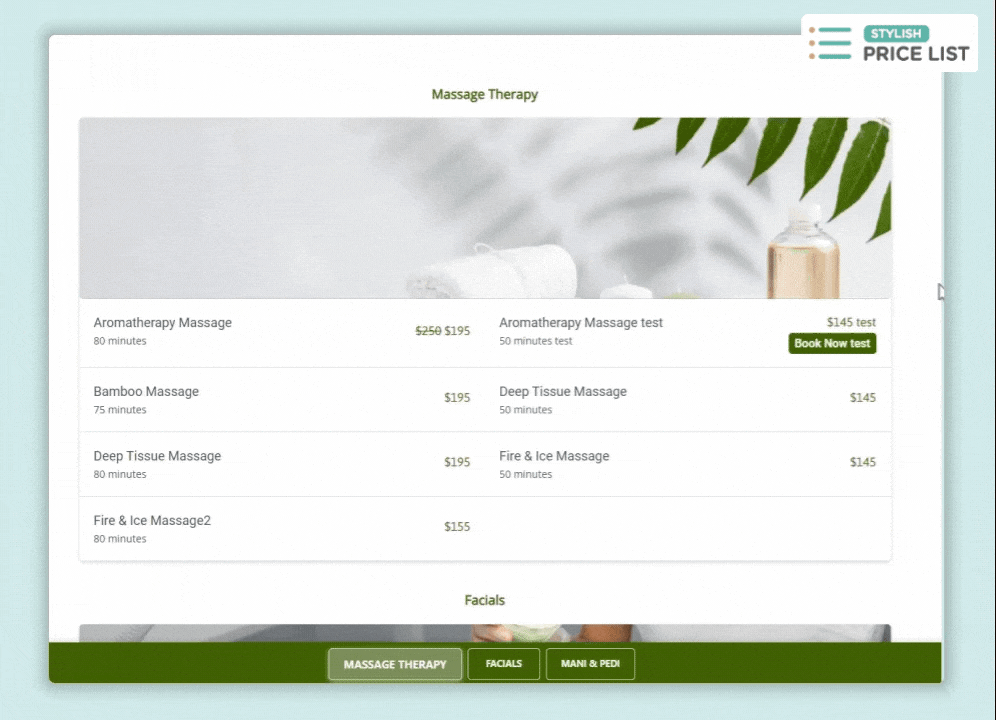Click the 50 minutes test duration text
Screen dimensions: 996x720
(535, 341)
